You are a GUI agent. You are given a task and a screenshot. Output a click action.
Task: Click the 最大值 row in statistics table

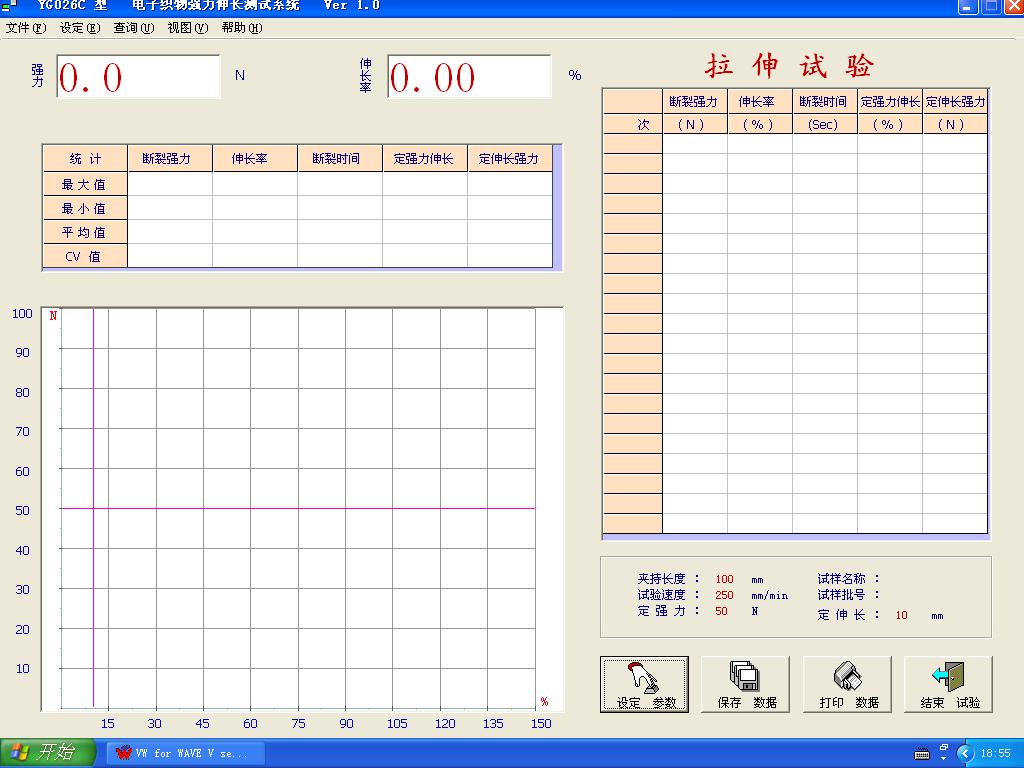84,184
